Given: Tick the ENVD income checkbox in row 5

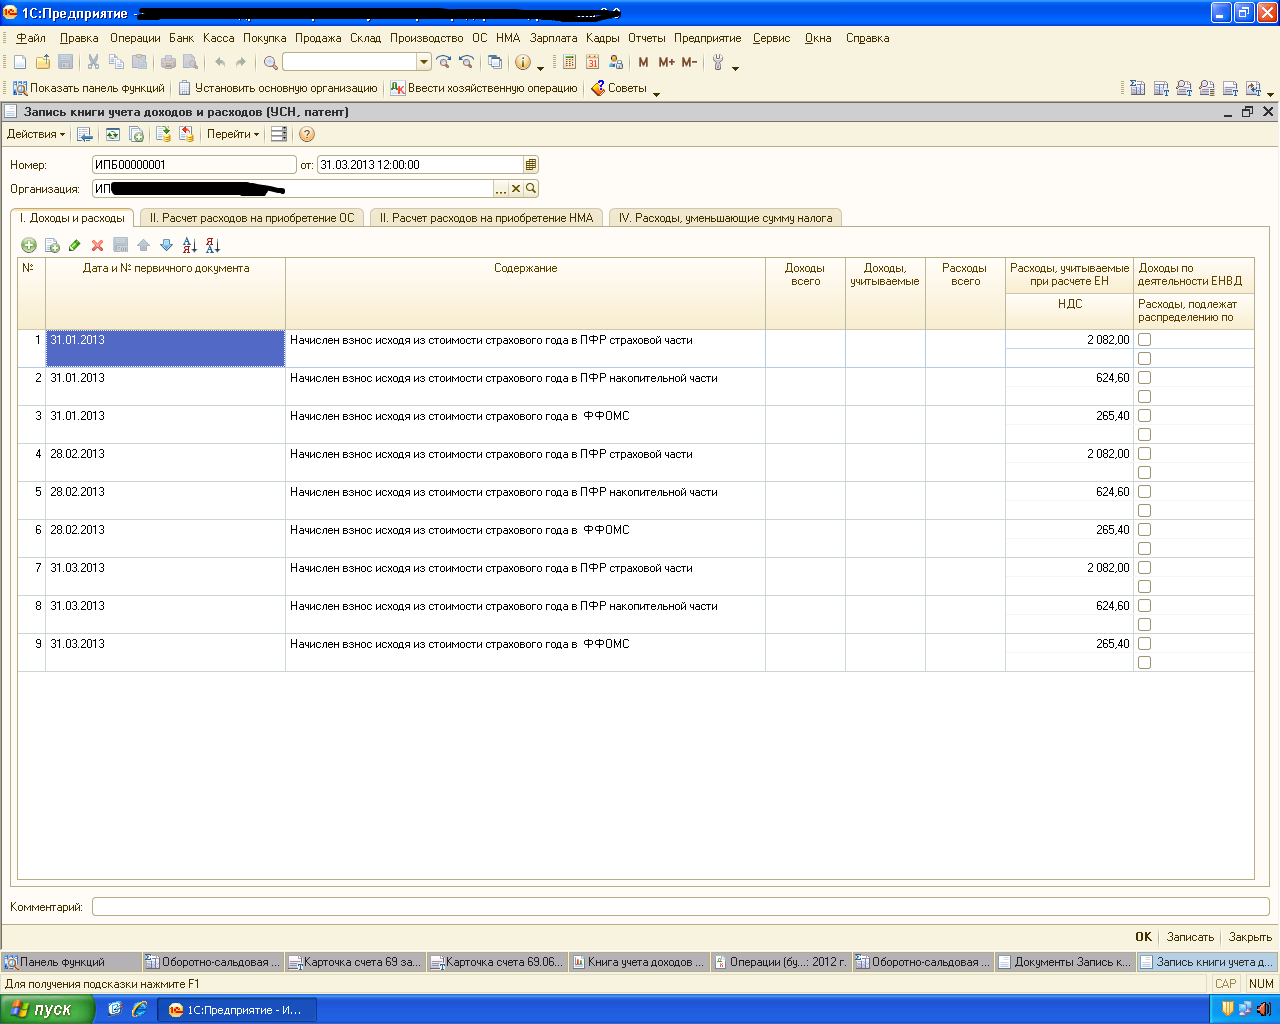Looking at the screenshot, I should pyautogui.click(x=1144, y=492).
